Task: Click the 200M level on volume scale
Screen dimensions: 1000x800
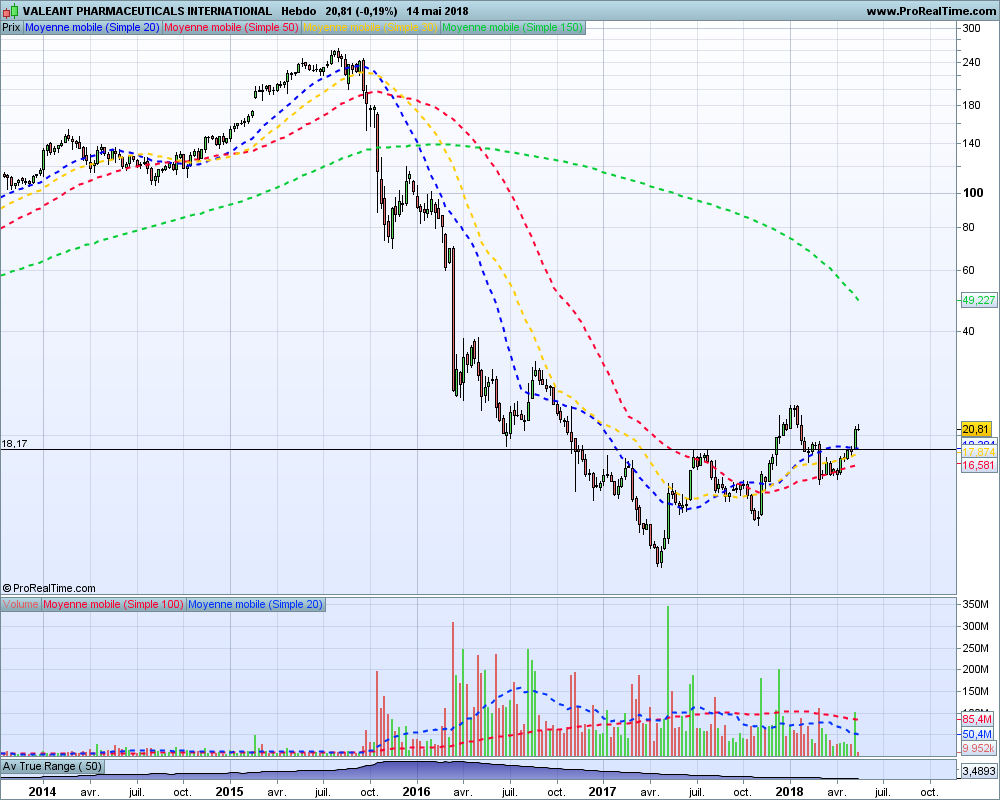Action: pyautogui.click(x=976, y=669)
